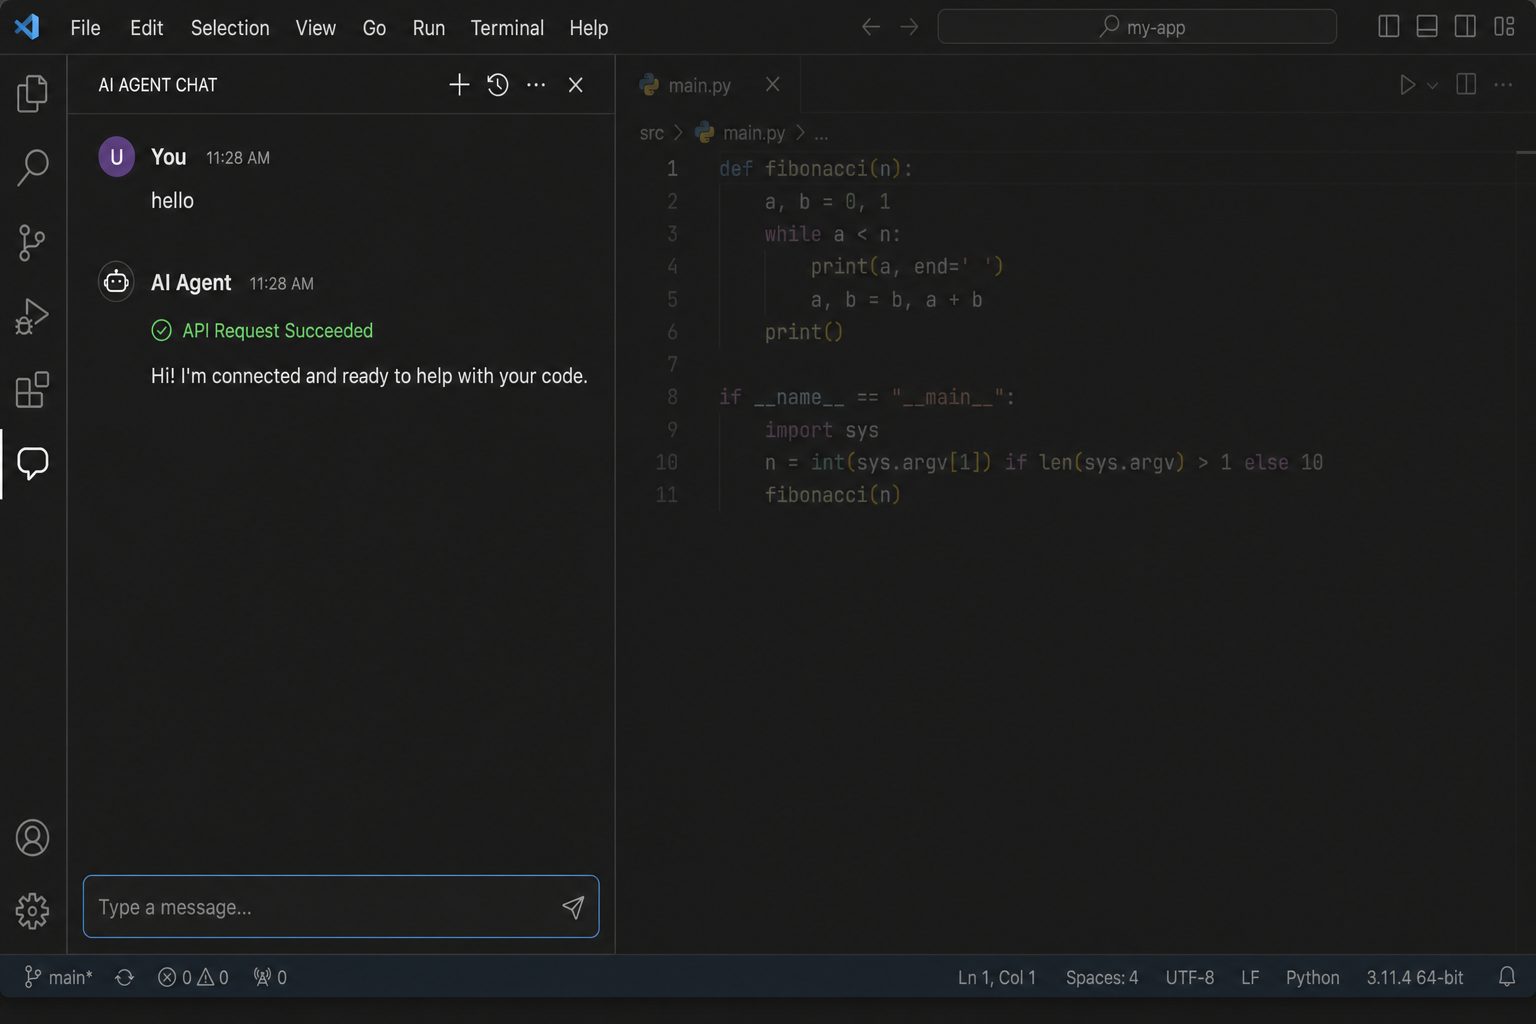Open the Go menu

pos(374,28)
